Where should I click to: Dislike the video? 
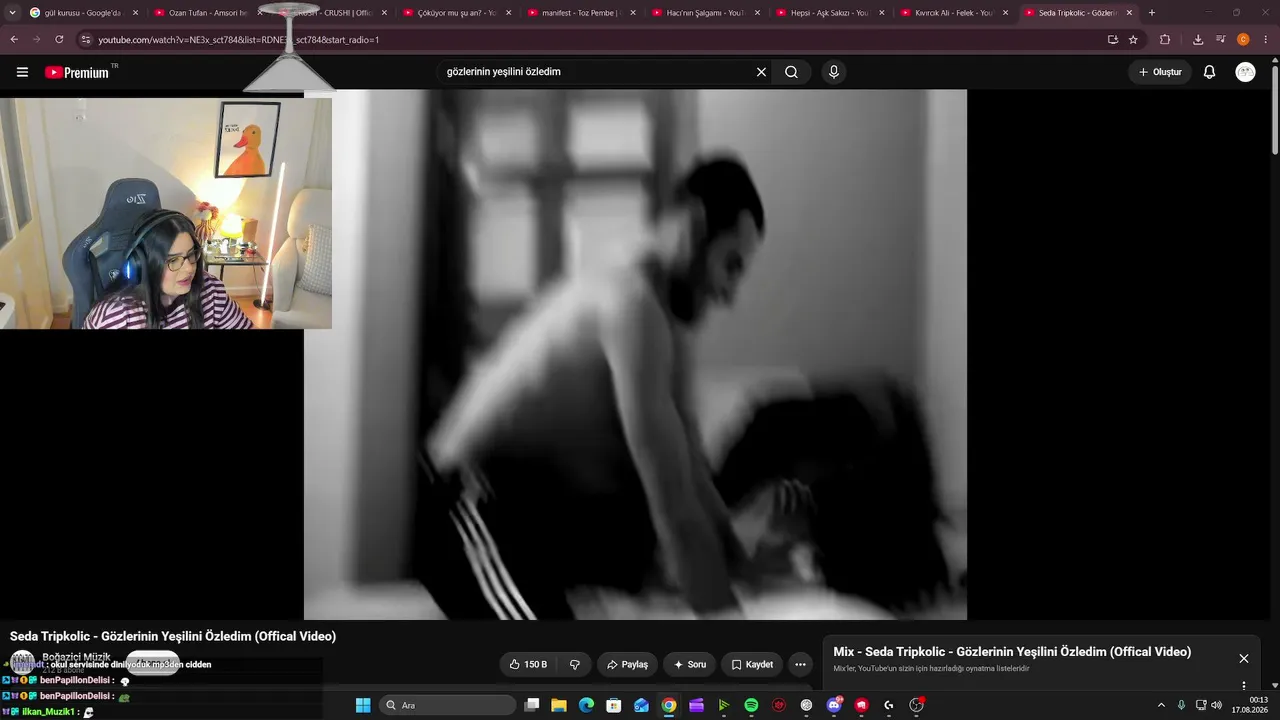575,664
